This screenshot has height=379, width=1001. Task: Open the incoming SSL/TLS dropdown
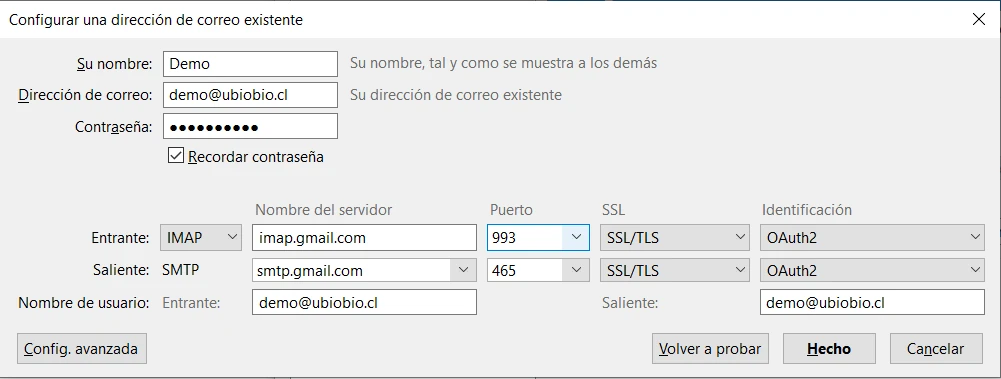click(x=675, y=237)
